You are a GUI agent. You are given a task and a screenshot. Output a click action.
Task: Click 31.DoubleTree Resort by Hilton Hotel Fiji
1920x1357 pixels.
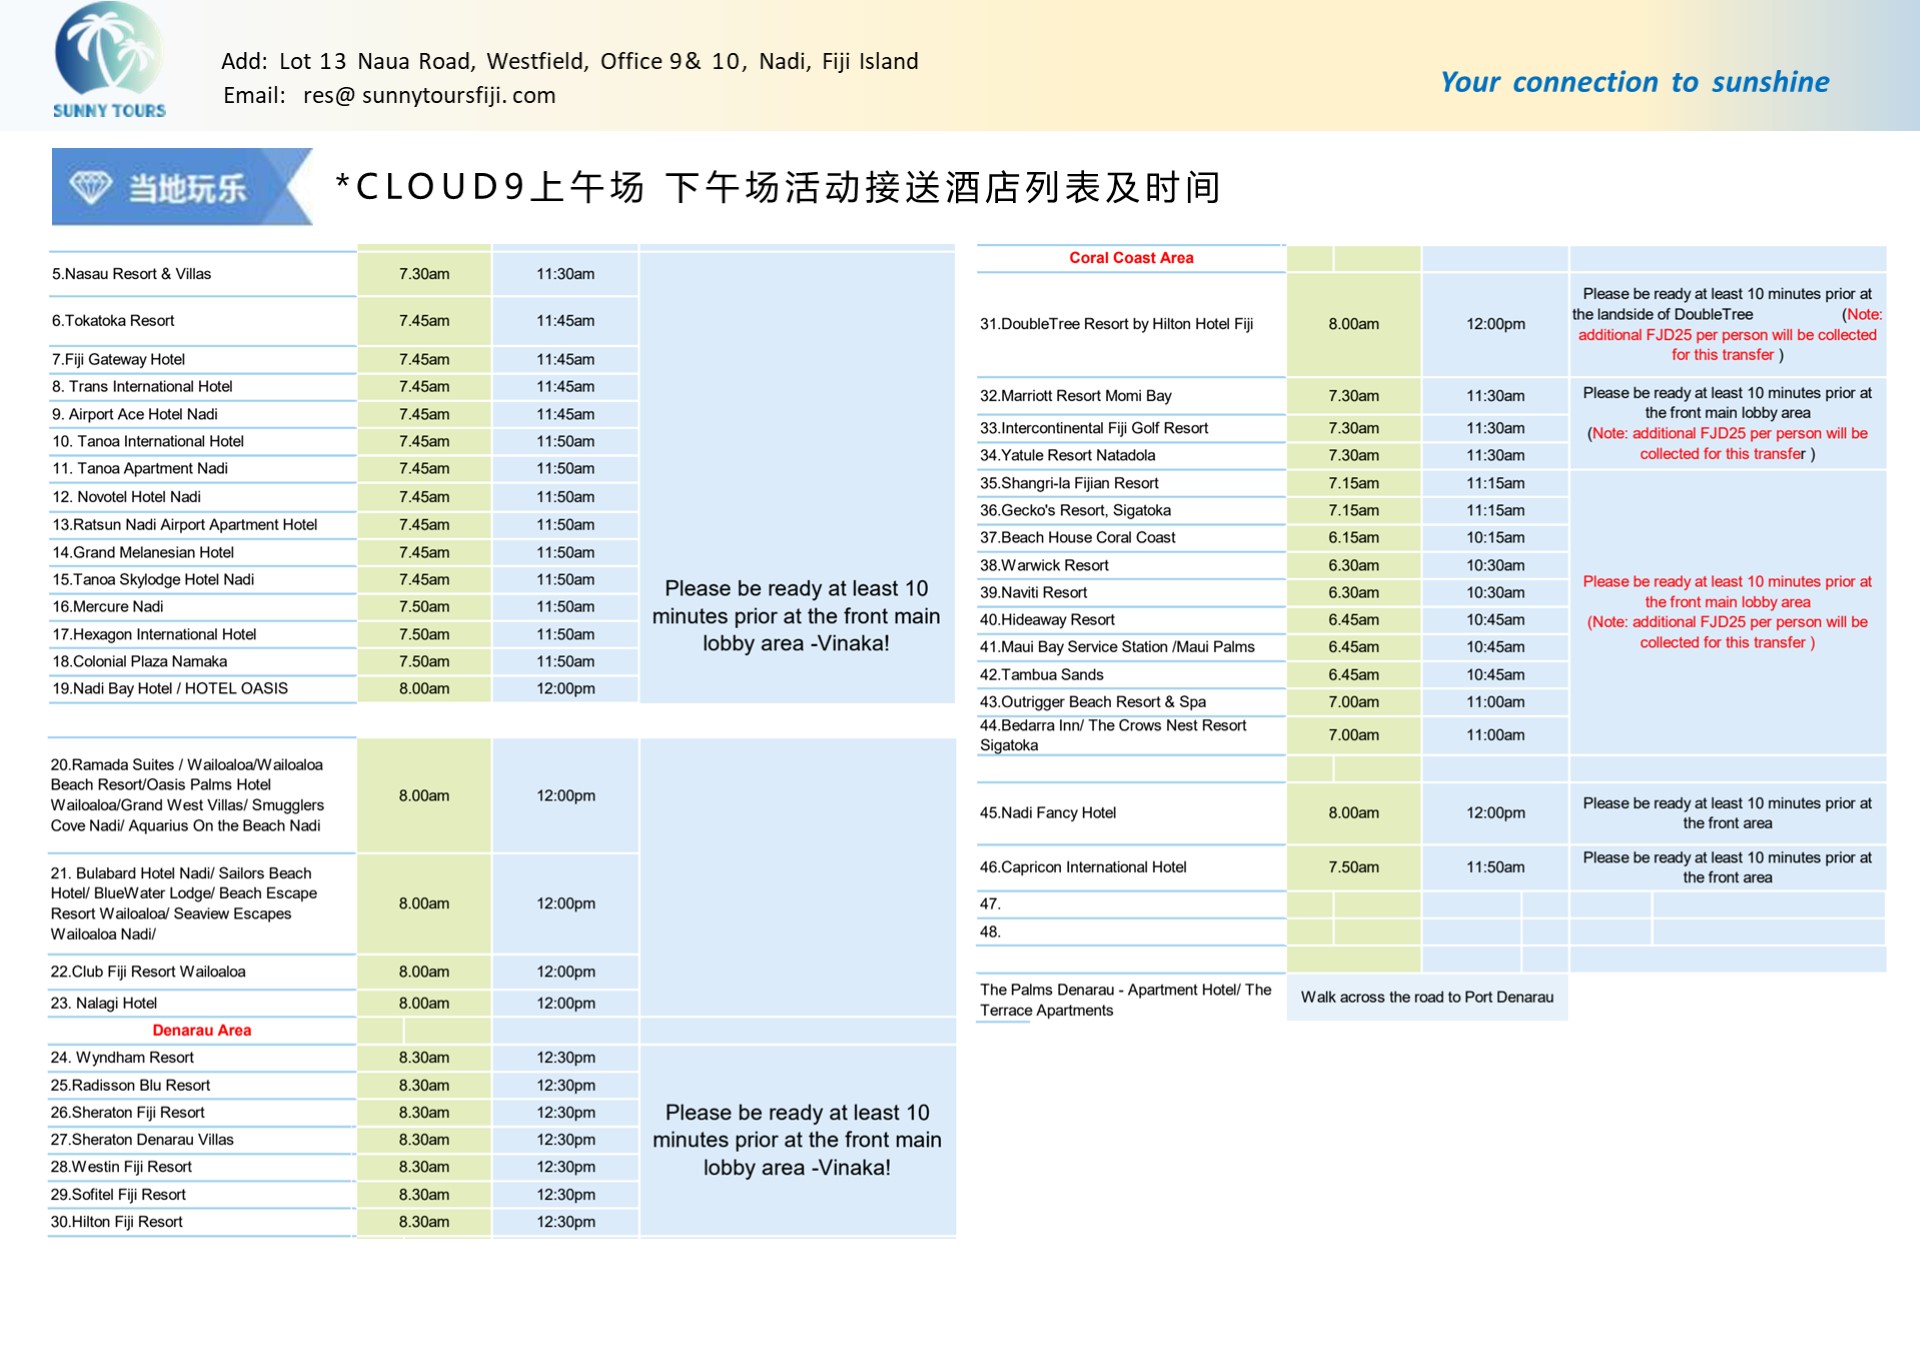click(1116, 324)
